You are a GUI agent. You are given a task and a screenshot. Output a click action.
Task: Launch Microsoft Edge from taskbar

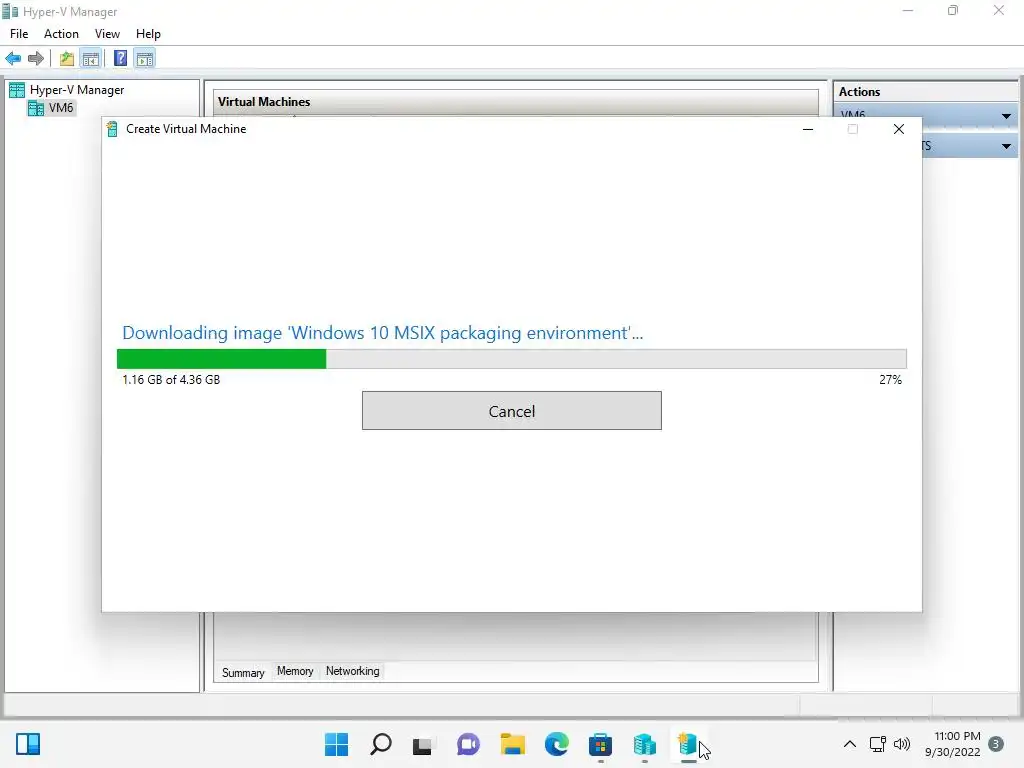pos(556,744)
